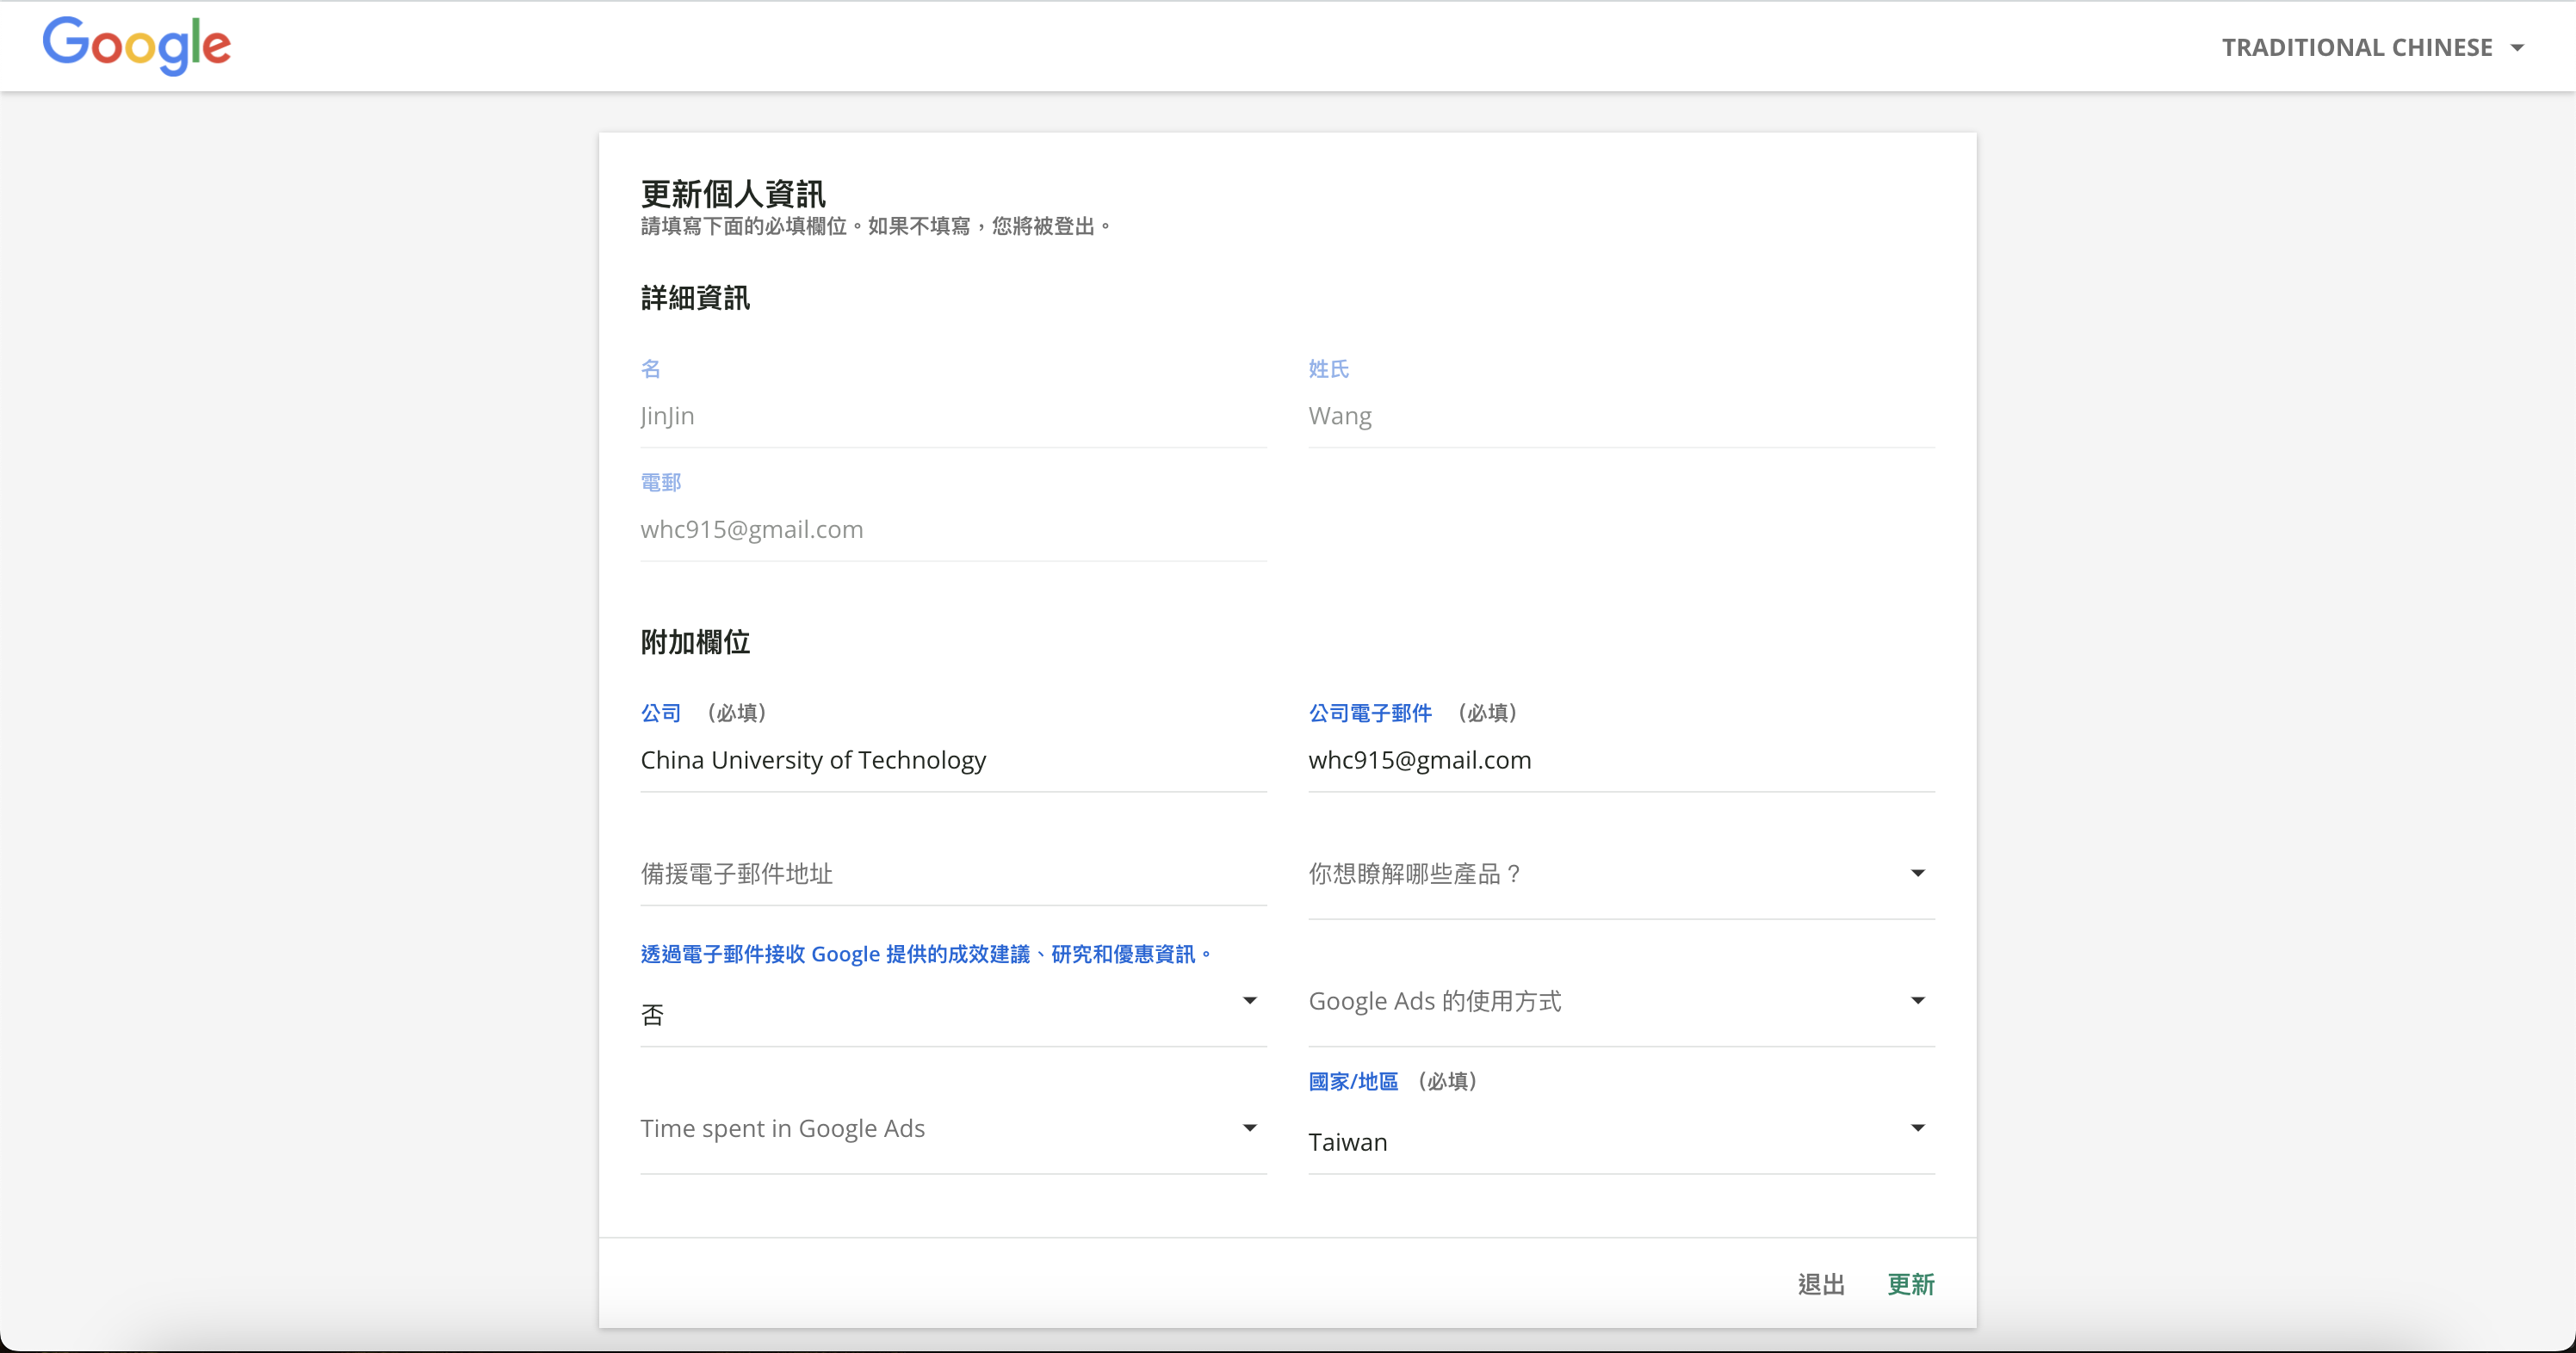The width and height of the screenshot is (2576, 1353).
Task: Click the arrow icon next to Google Ads 的使用方式
Action: click(x=1917, y=1001)
